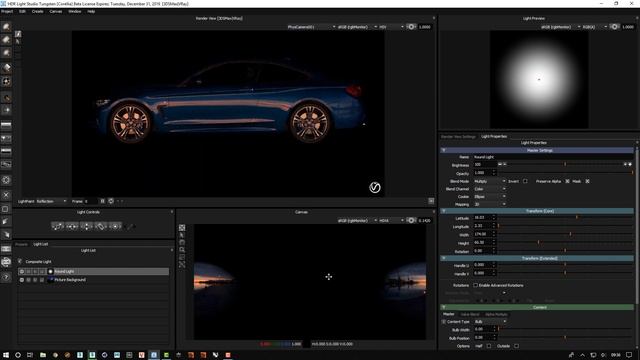Open render settings gear beside Frame field
Viewport: 640px width, 360px height.
111,201
